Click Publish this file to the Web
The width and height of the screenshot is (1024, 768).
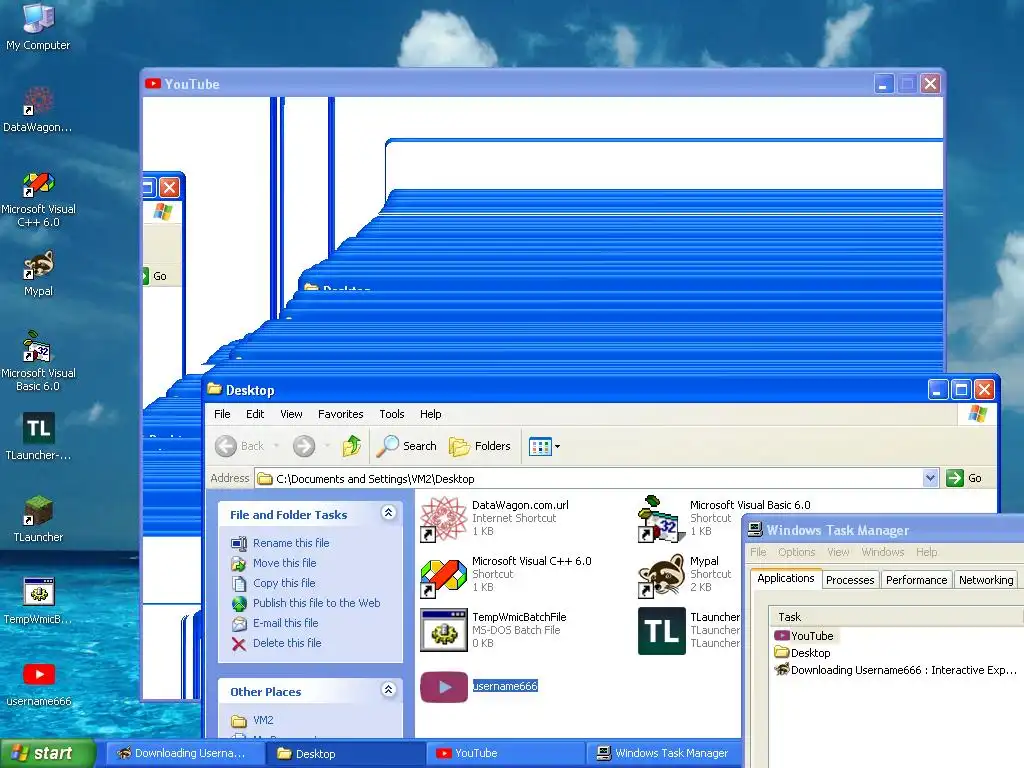pos(316,603)
